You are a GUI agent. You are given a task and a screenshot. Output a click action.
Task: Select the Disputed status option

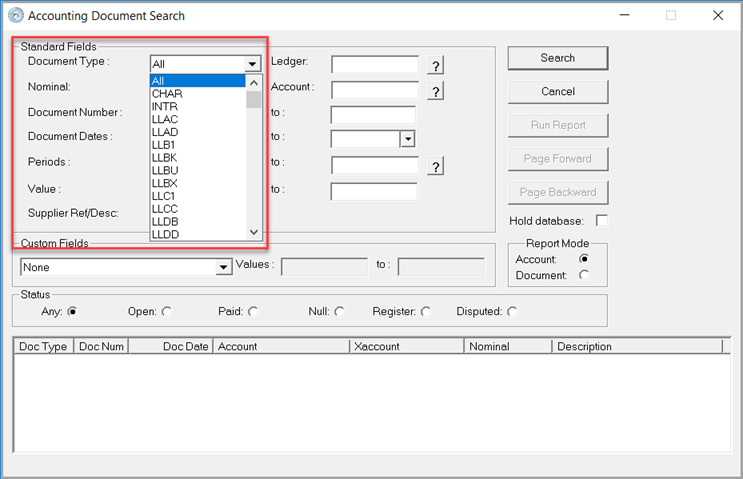click(x=513, y=312)
